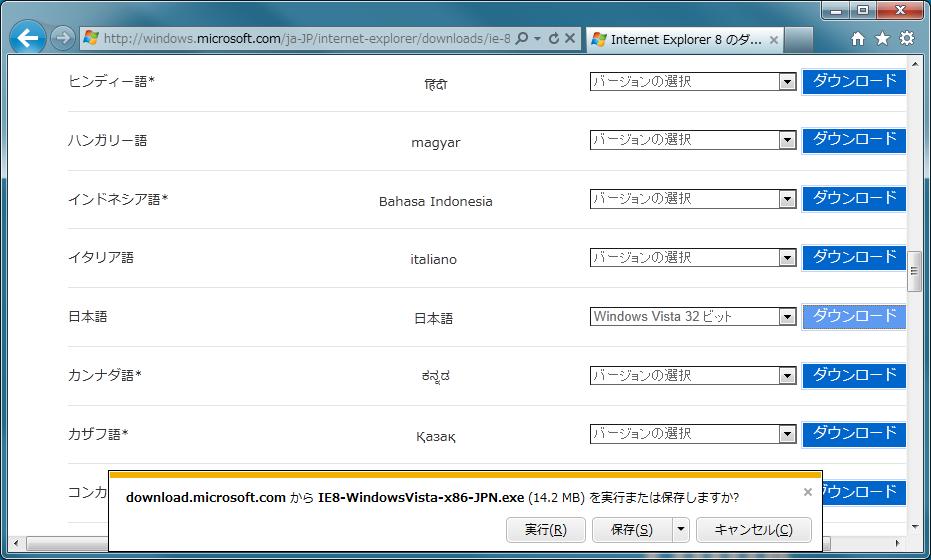
Task: Close the download notification bar
Action: click(808, 492)
